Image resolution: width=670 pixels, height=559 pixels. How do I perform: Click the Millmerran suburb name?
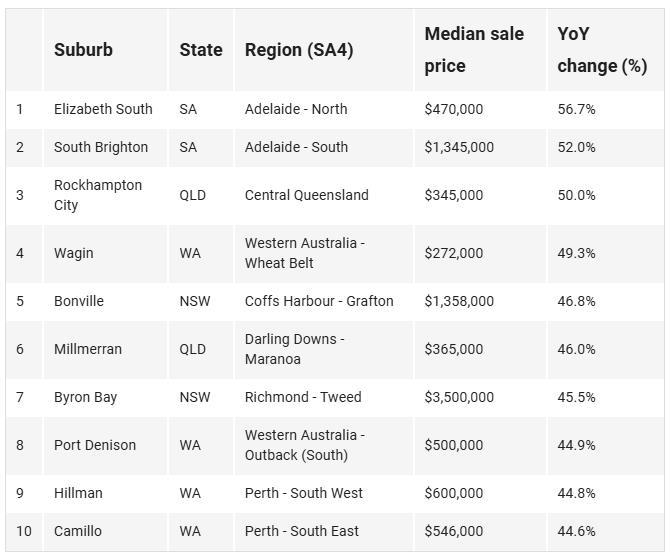[88, 349]
